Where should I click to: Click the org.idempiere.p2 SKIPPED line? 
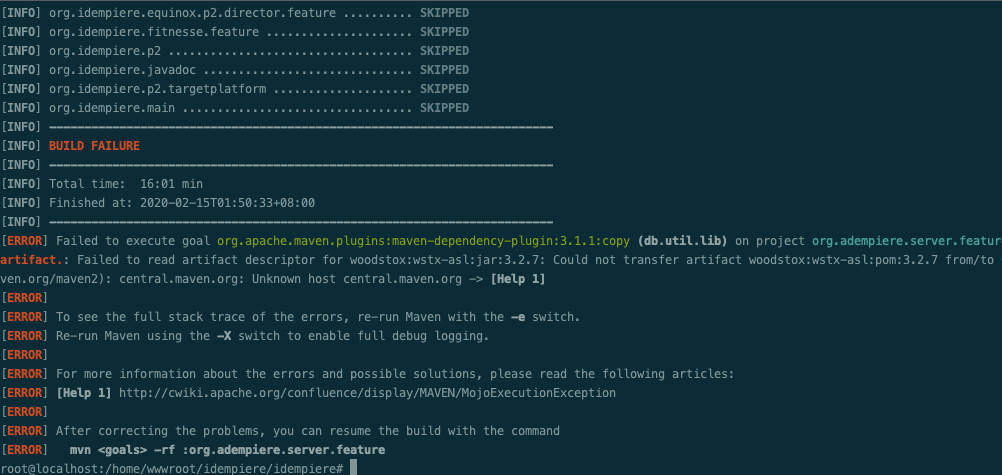pos(259,51)
